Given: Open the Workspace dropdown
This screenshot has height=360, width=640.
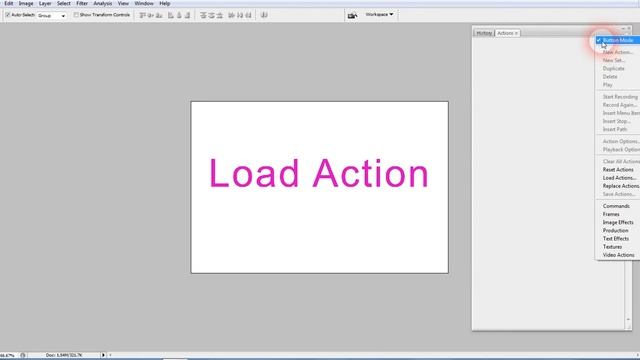Looking at the screenshot, I should (x=379, y=15).
